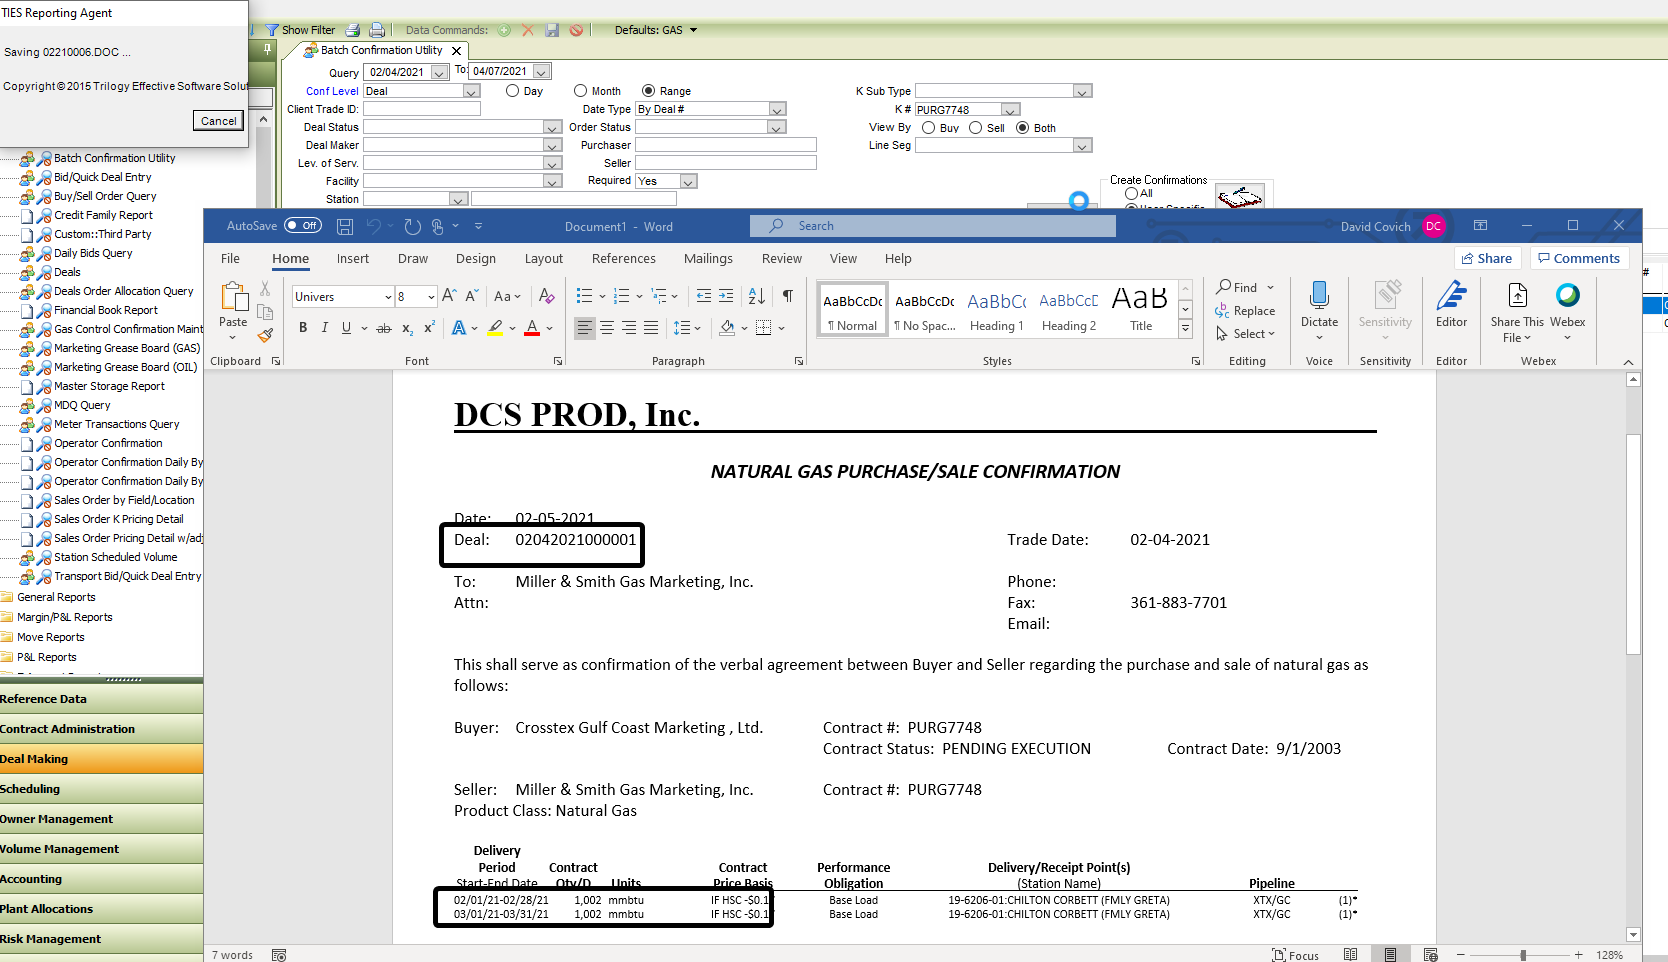Expand the font name dropdown Univers

click(388, 297)
